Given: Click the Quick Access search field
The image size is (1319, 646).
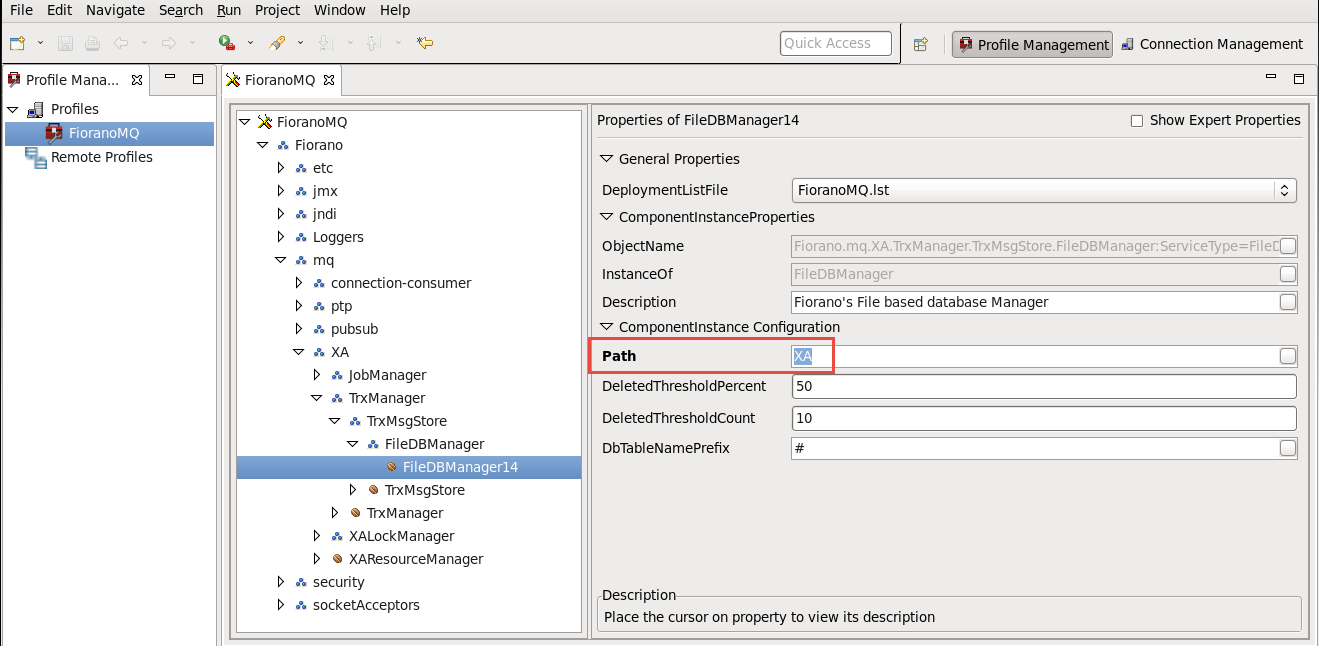Looking at the screenshot, I should point(836,43).
